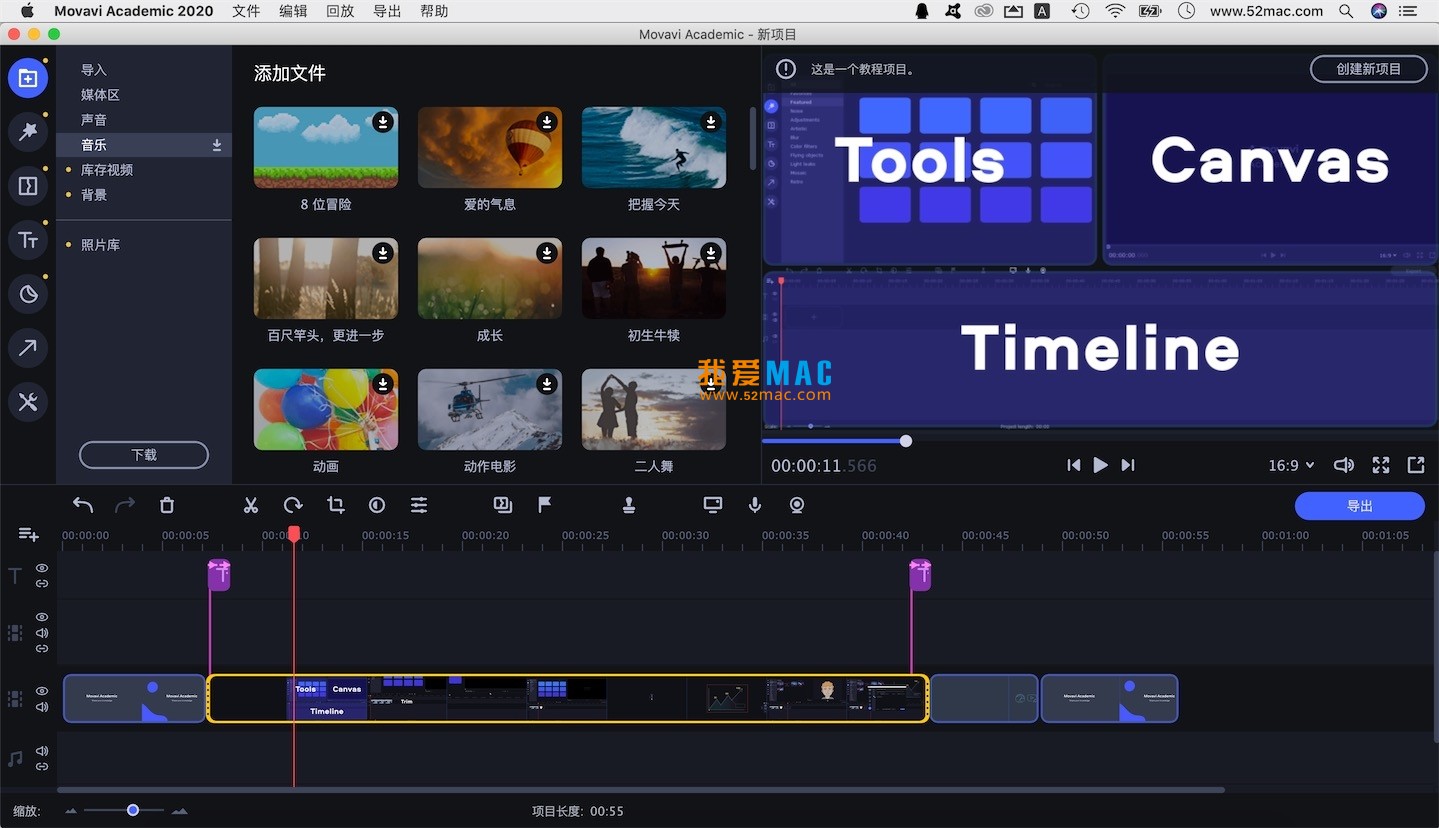The image size is (1439, 828).
Task: Select the 动作电影 helicopter thumbnail
Action: pos(490,409)
